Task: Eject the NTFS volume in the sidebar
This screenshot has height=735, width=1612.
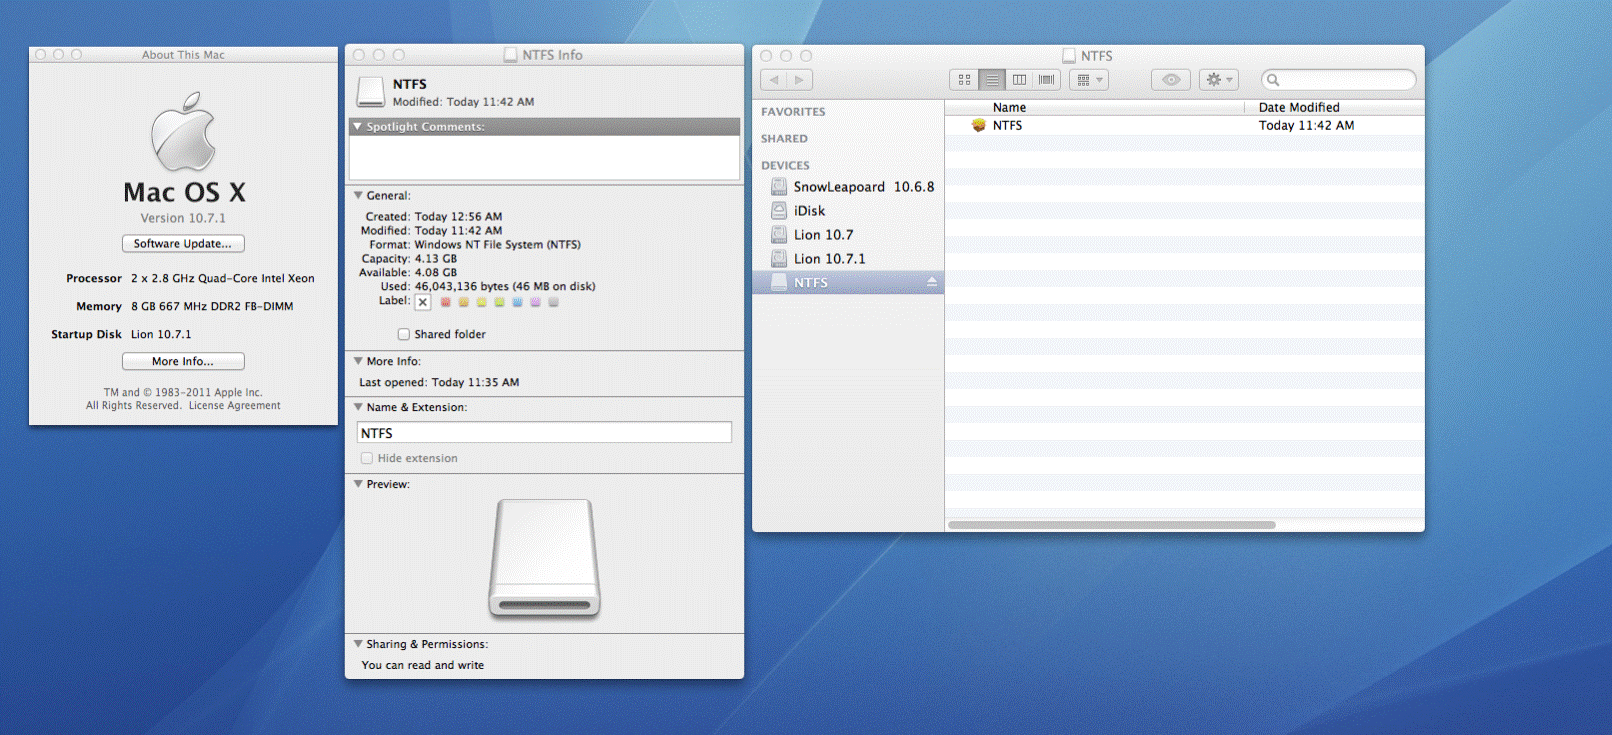Action: pos(932,283)
